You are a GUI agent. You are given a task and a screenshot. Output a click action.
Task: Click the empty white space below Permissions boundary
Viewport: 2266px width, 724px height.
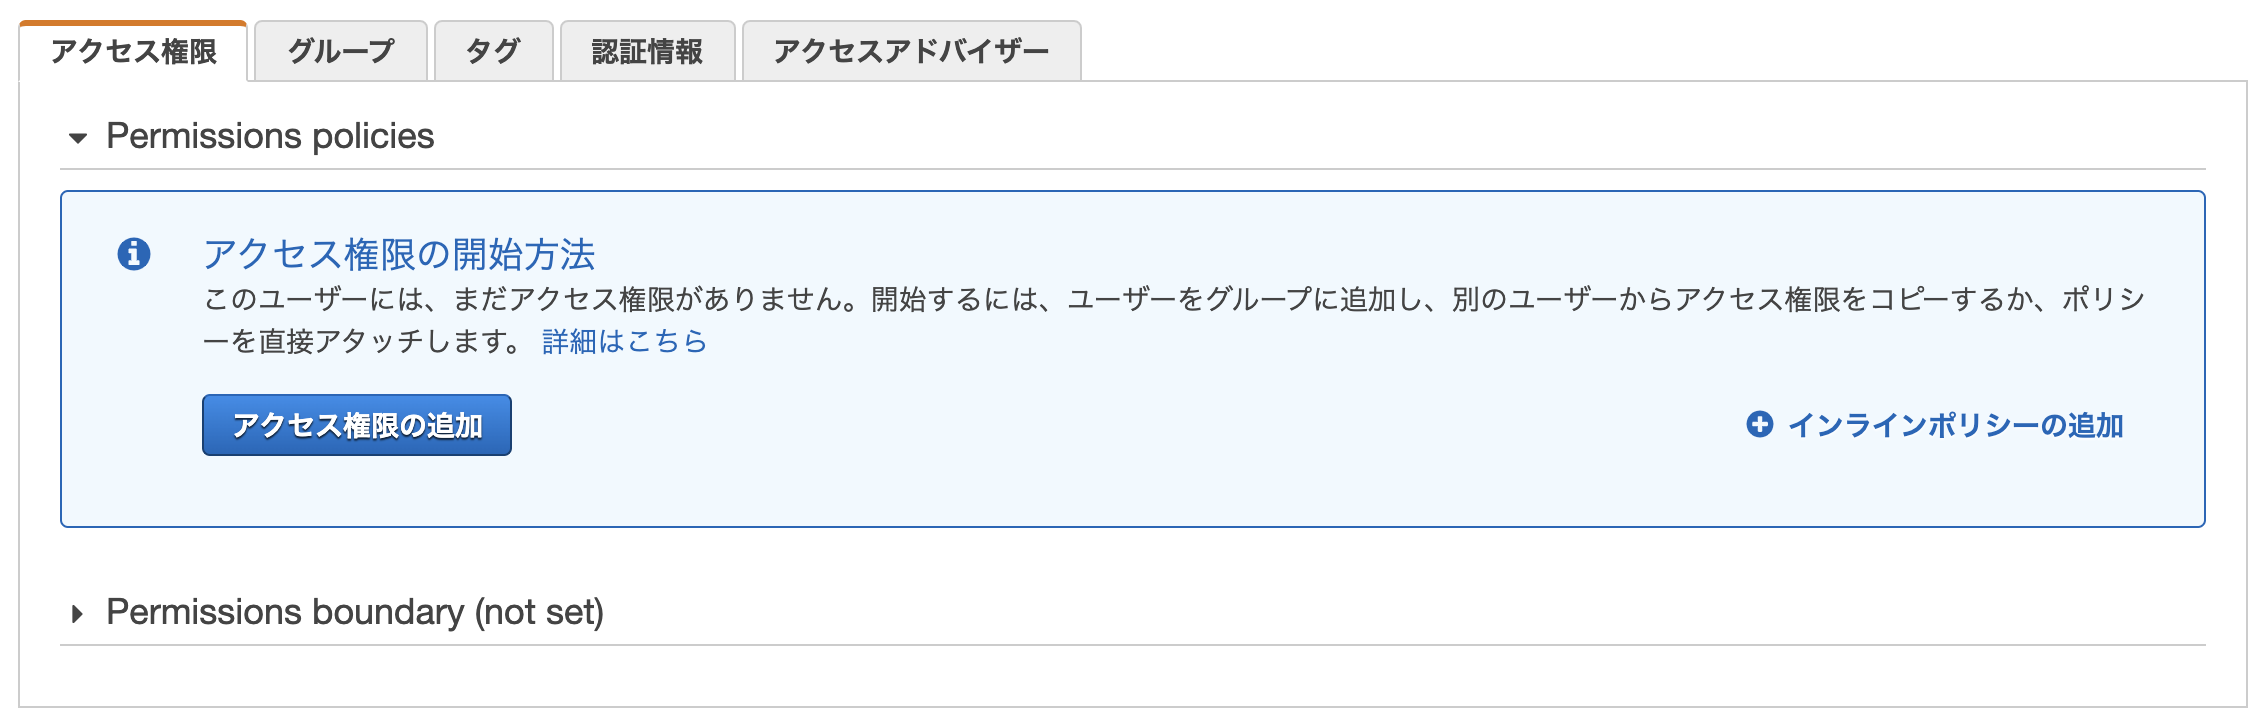1132,676
